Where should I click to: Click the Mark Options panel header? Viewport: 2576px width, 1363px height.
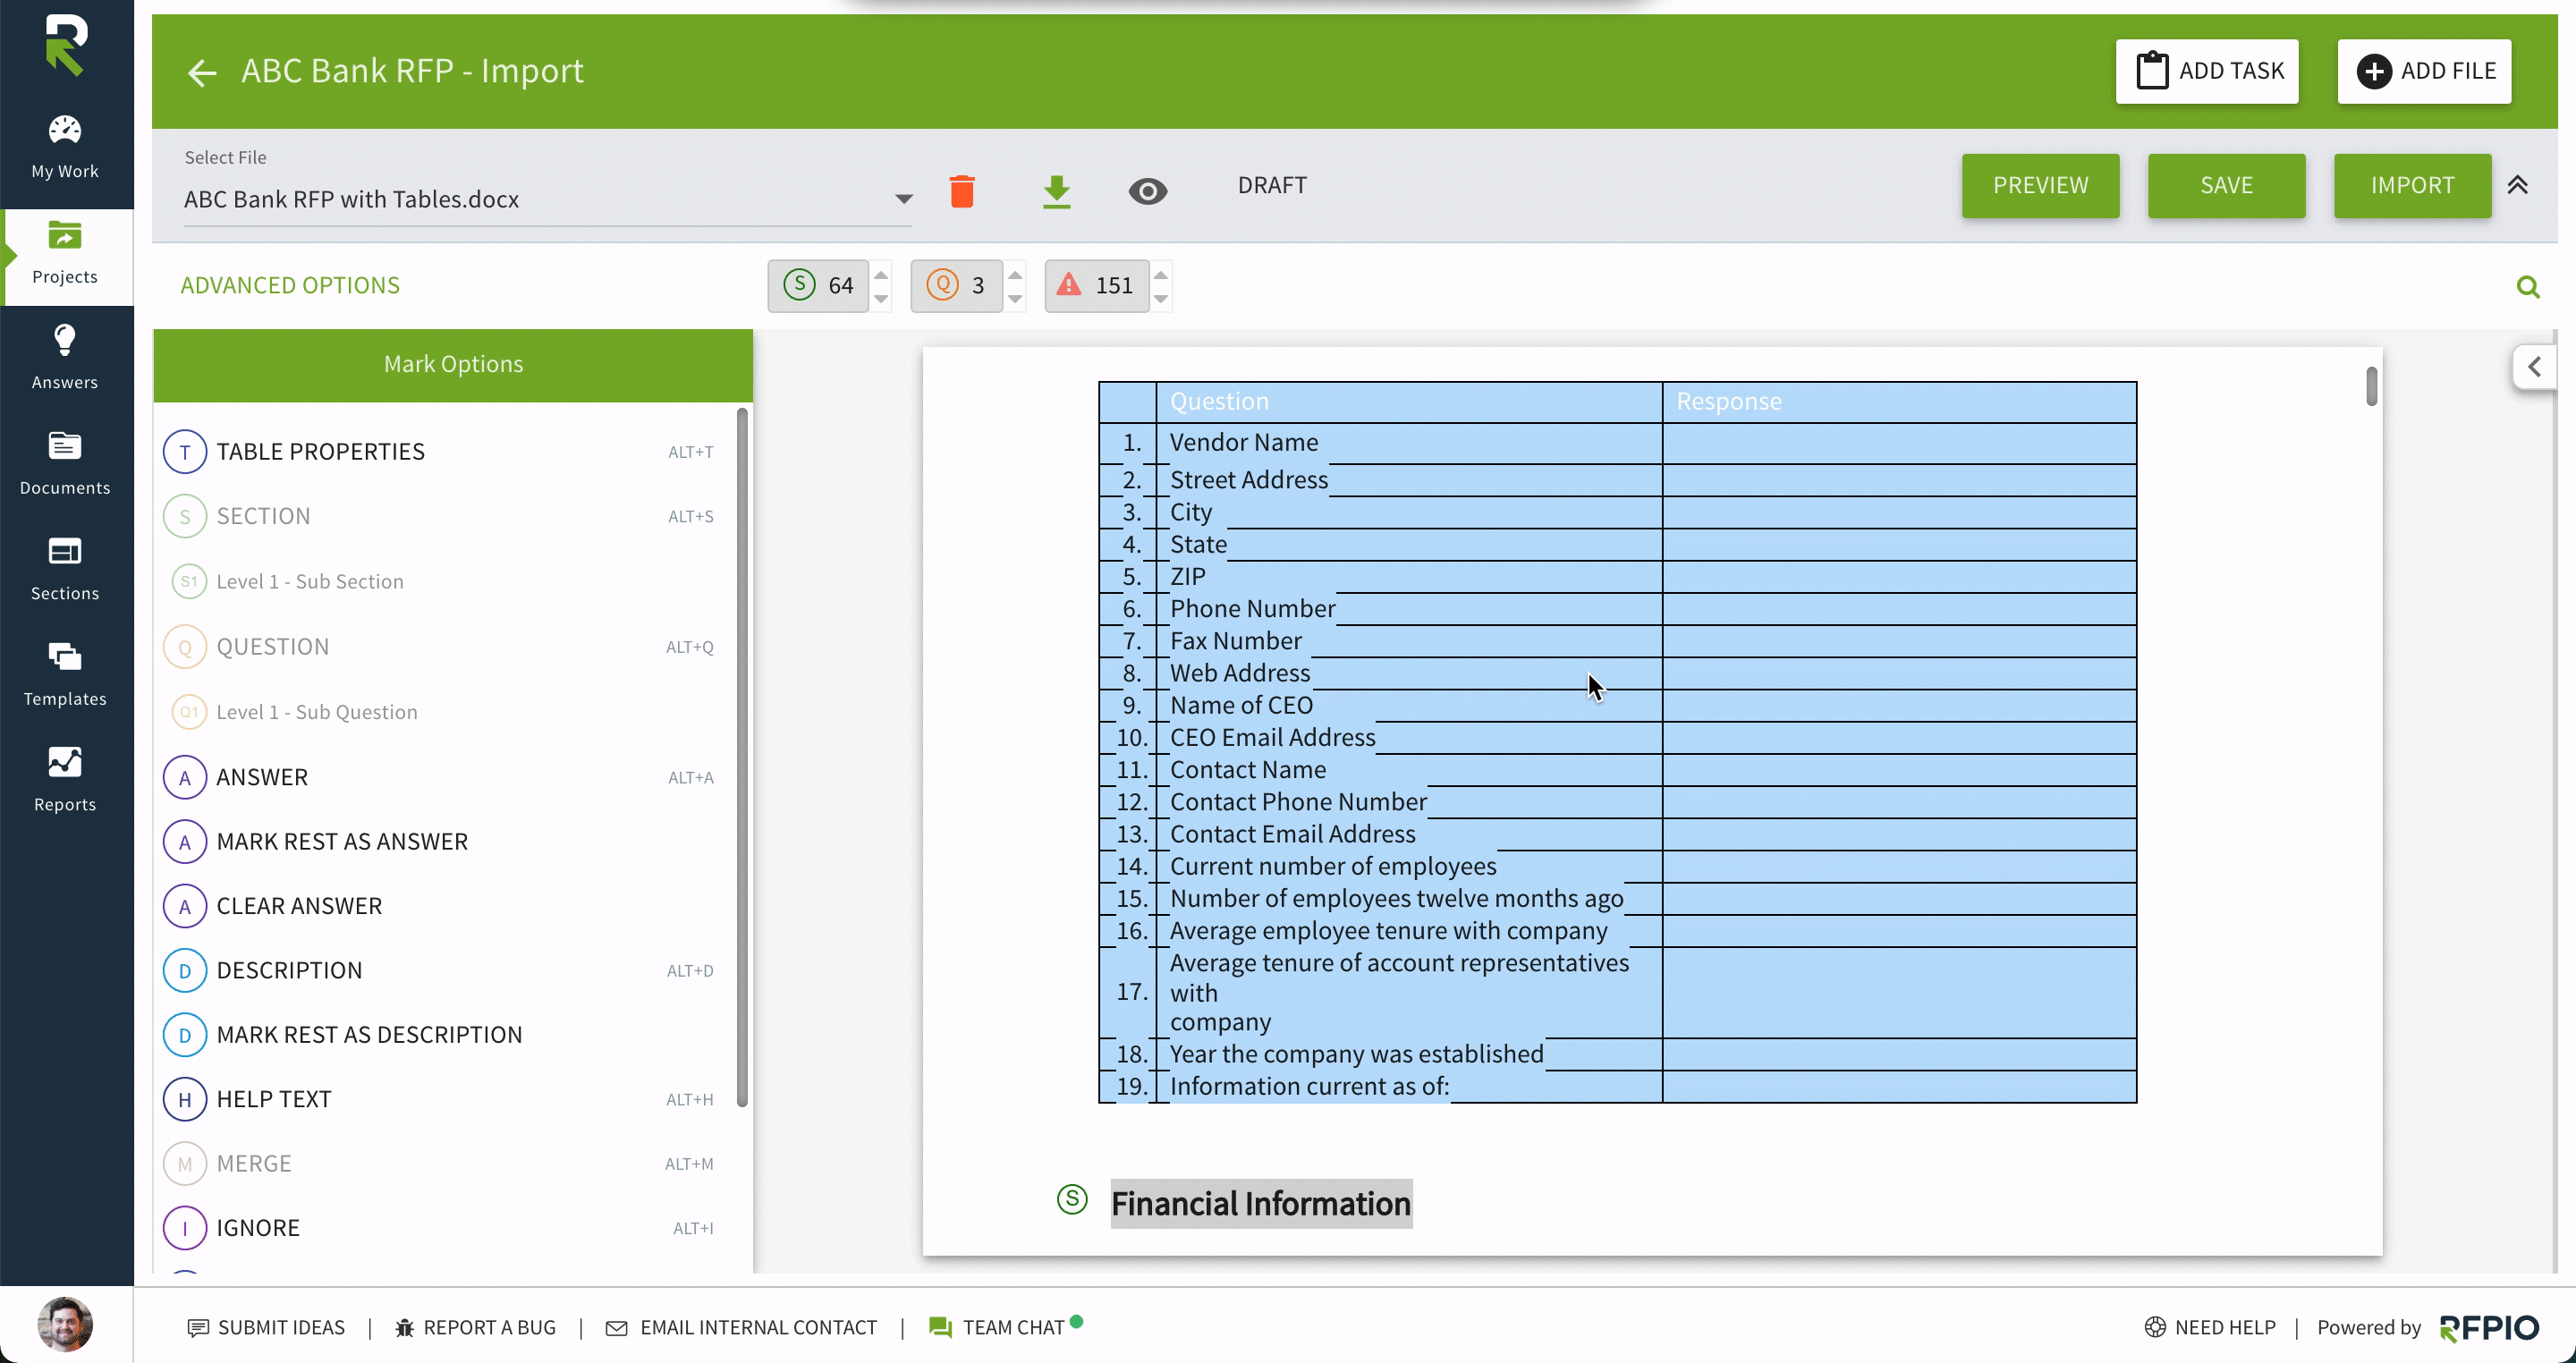pos(453,365)
